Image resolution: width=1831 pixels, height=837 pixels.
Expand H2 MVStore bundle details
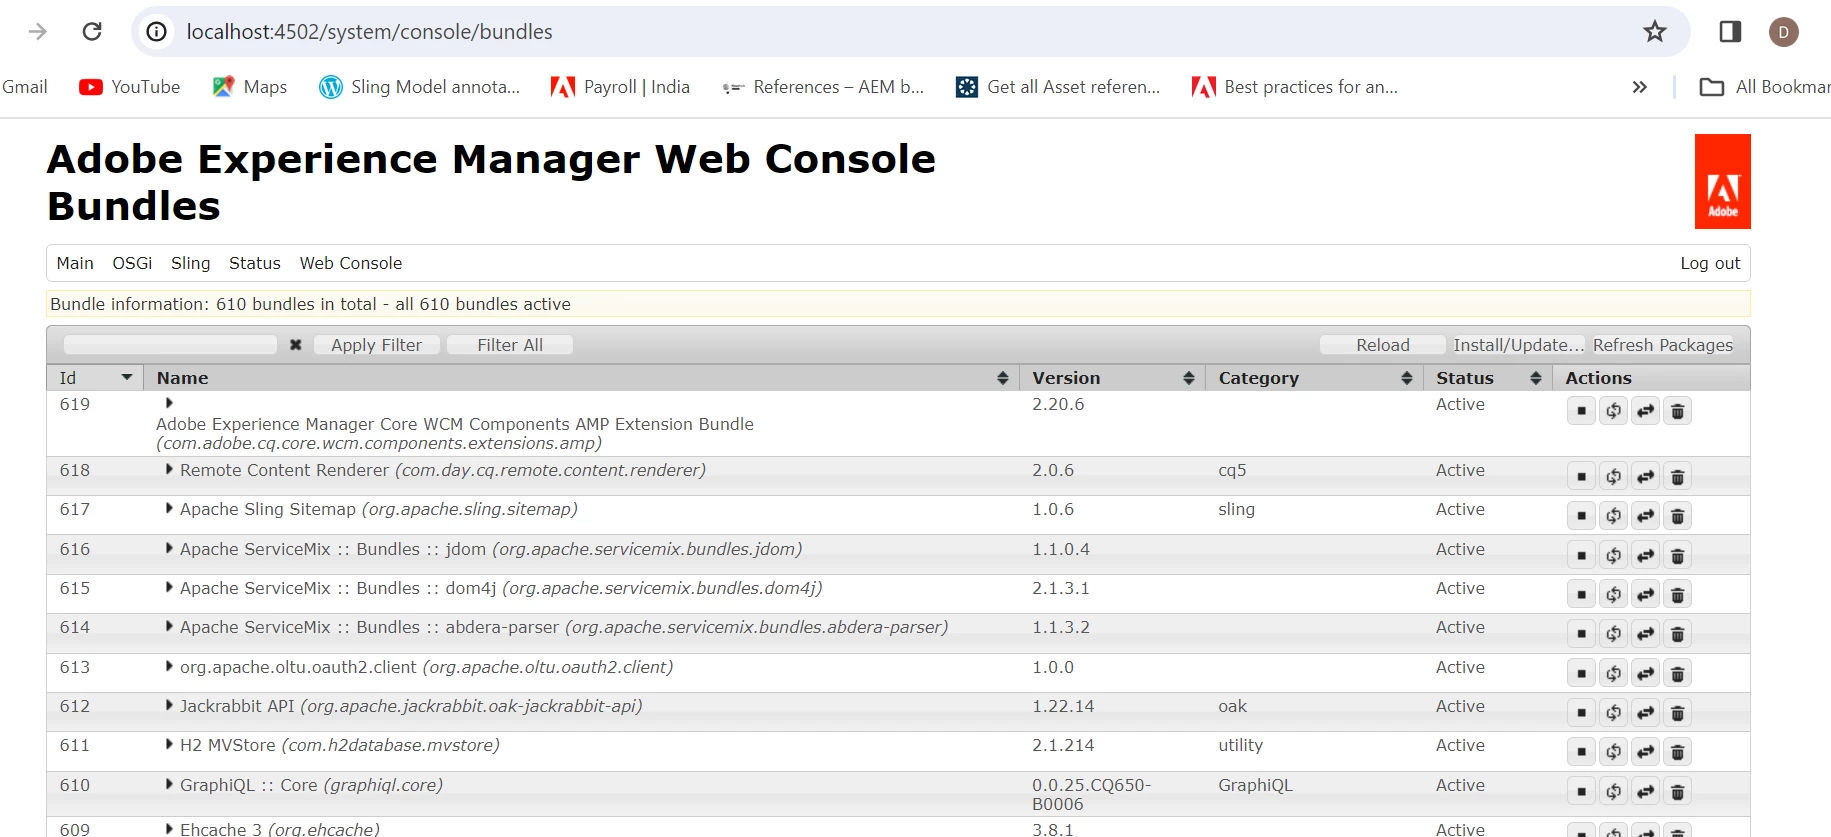click(x=169, y=744)
